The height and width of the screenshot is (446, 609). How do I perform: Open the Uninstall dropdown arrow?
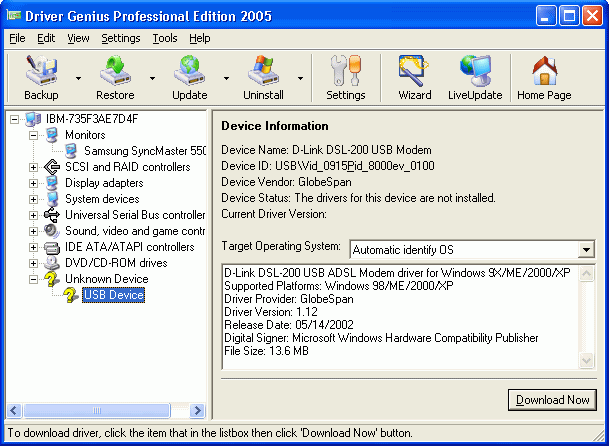[301, 78]
